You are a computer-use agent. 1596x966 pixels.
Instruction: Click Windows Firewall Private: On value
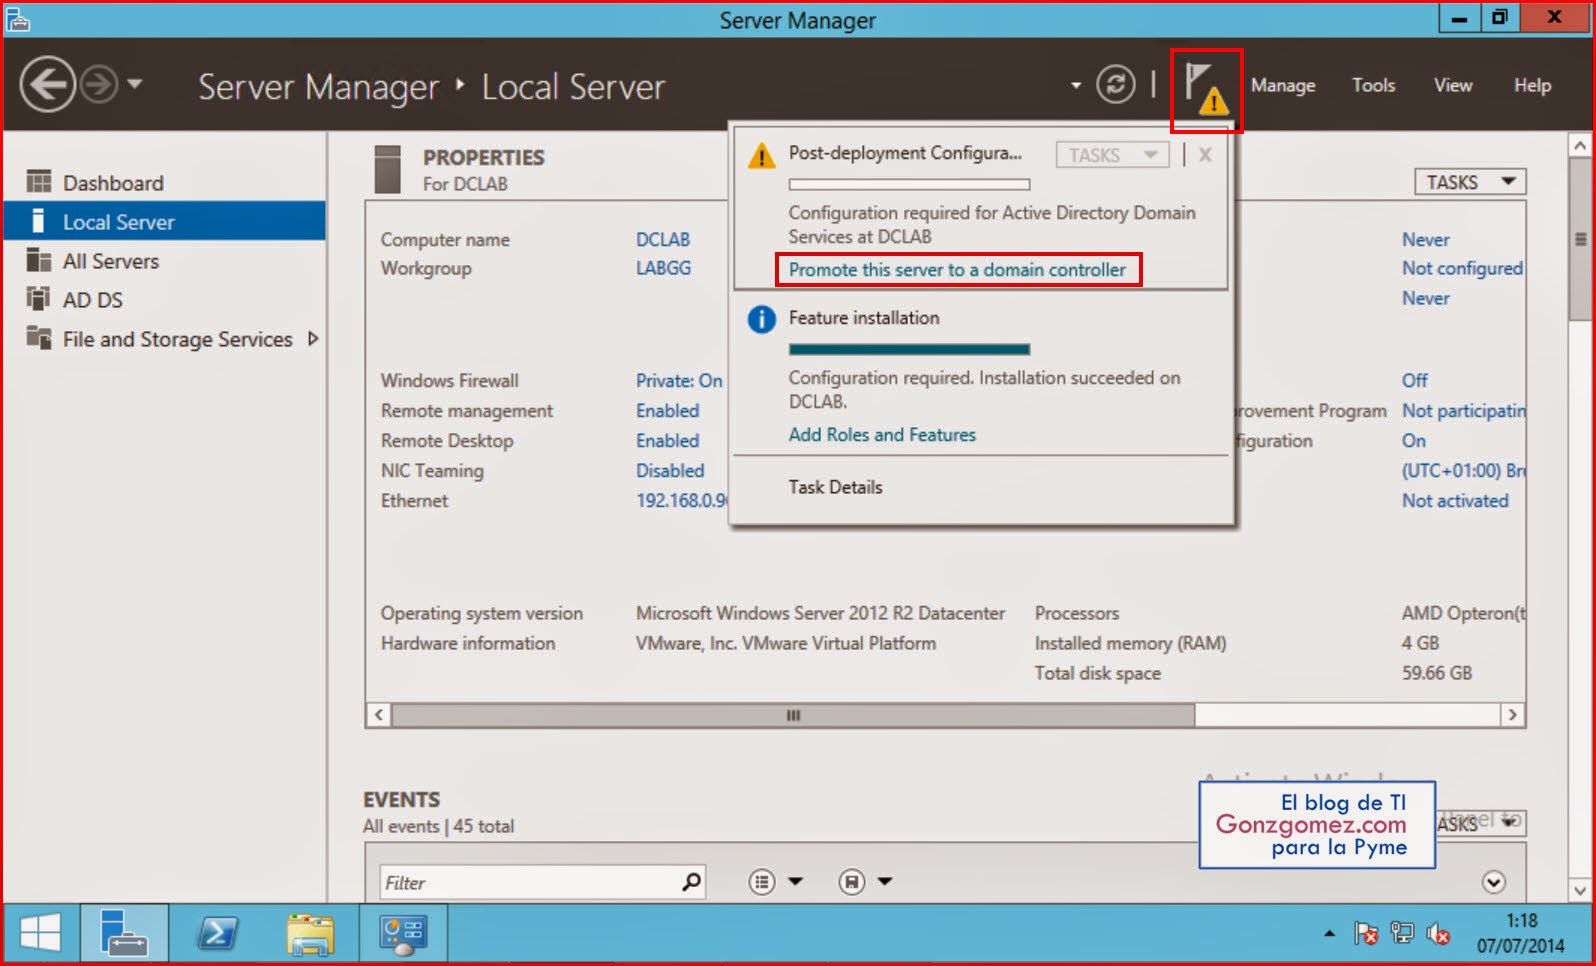point(679,381)
